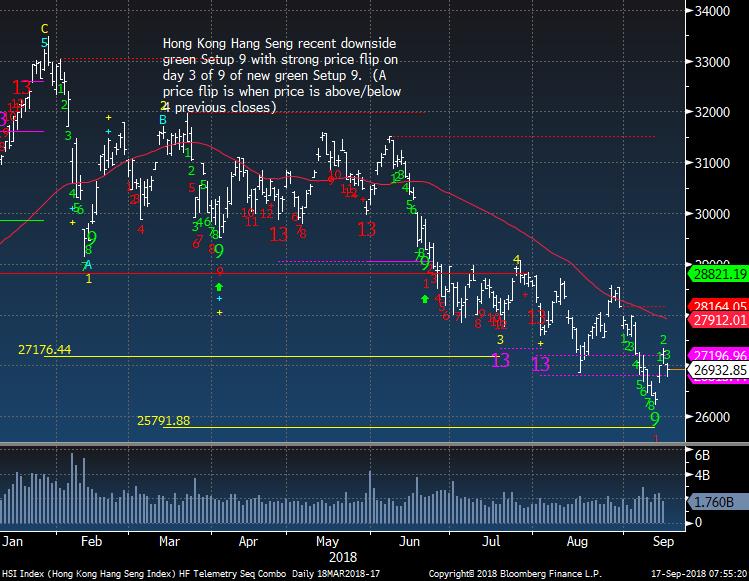Click the large green 9 marker in September
This screenshot has height=581, width=749.
(x=655, y=419)
